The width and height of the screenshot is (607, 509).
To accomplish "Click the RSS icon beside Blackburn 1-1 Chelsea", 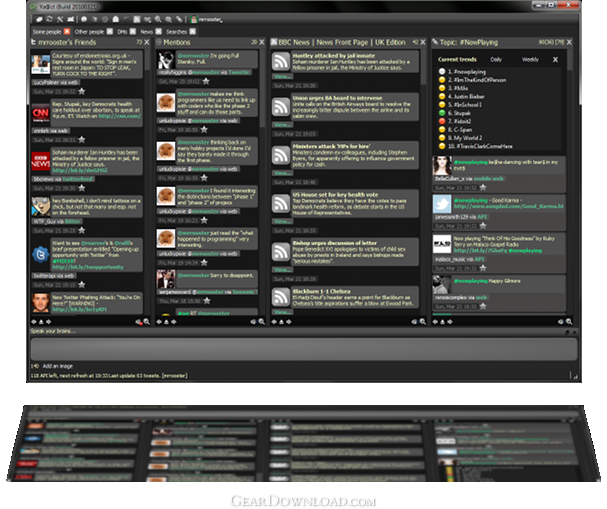I will click(x=281, y=297).
